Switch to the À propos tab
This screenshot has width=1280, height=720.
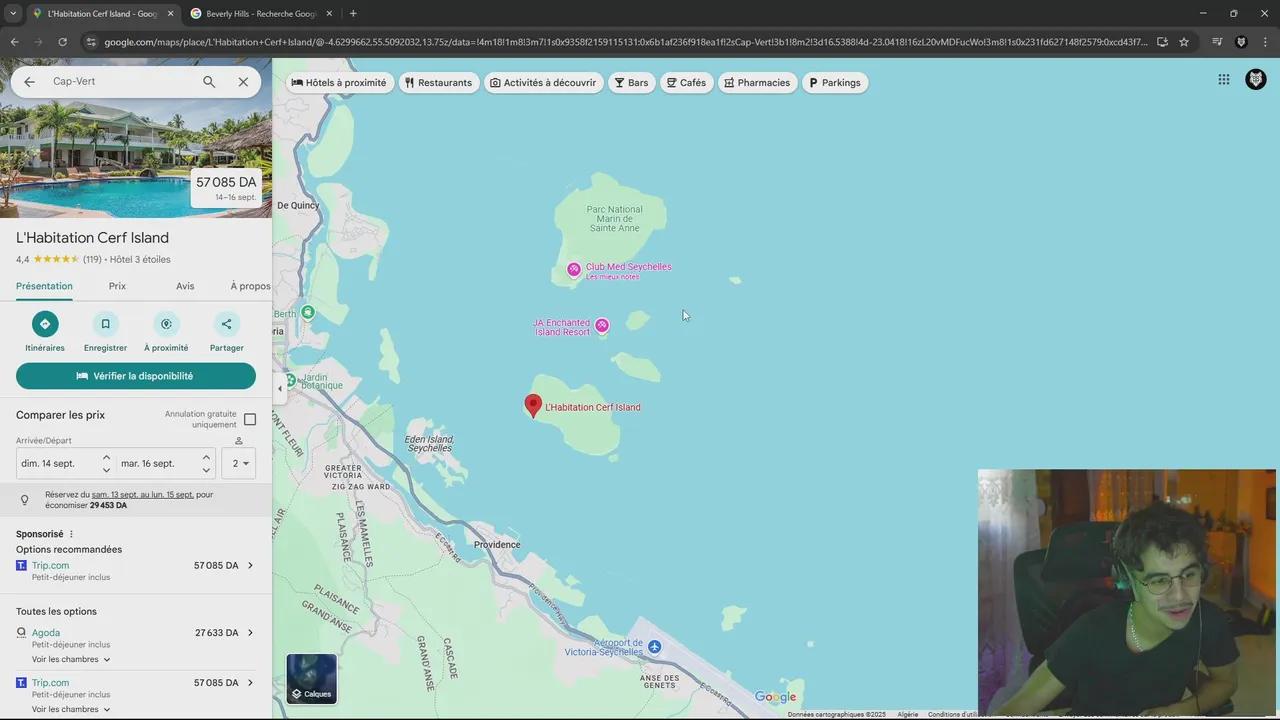pos(250,286)
